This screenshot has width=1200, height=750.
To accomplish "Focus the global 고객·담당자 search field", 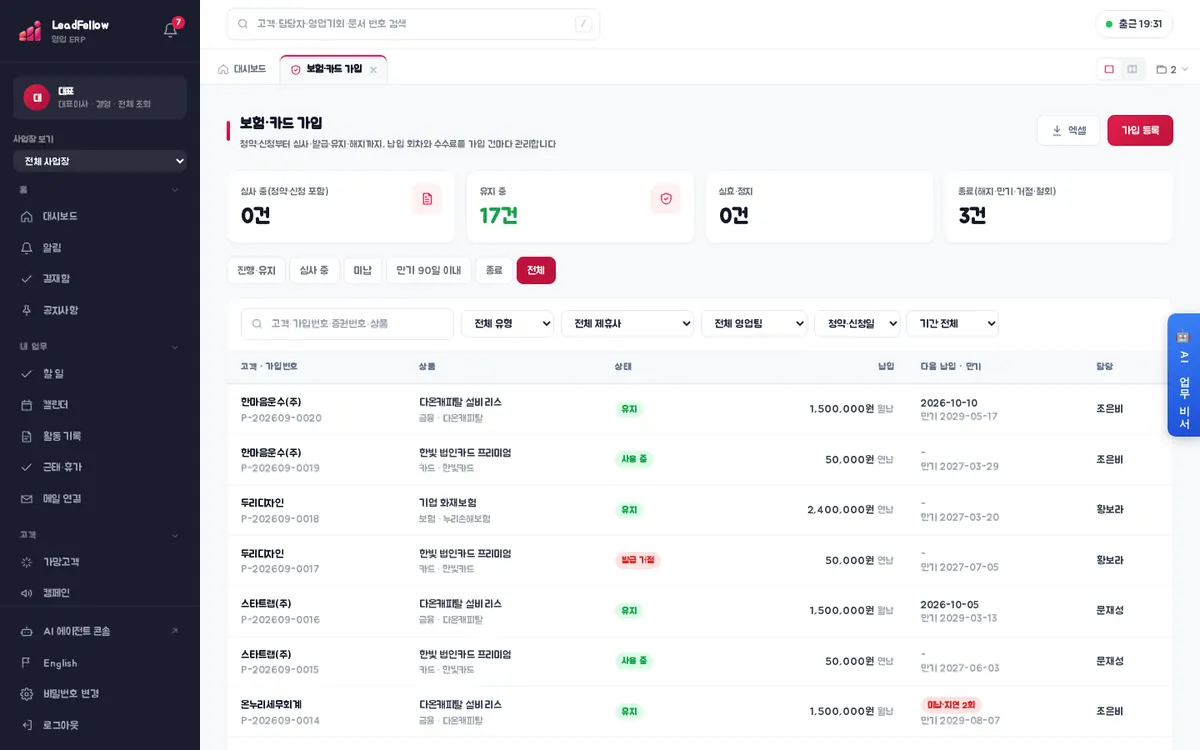I will (413, 24).
